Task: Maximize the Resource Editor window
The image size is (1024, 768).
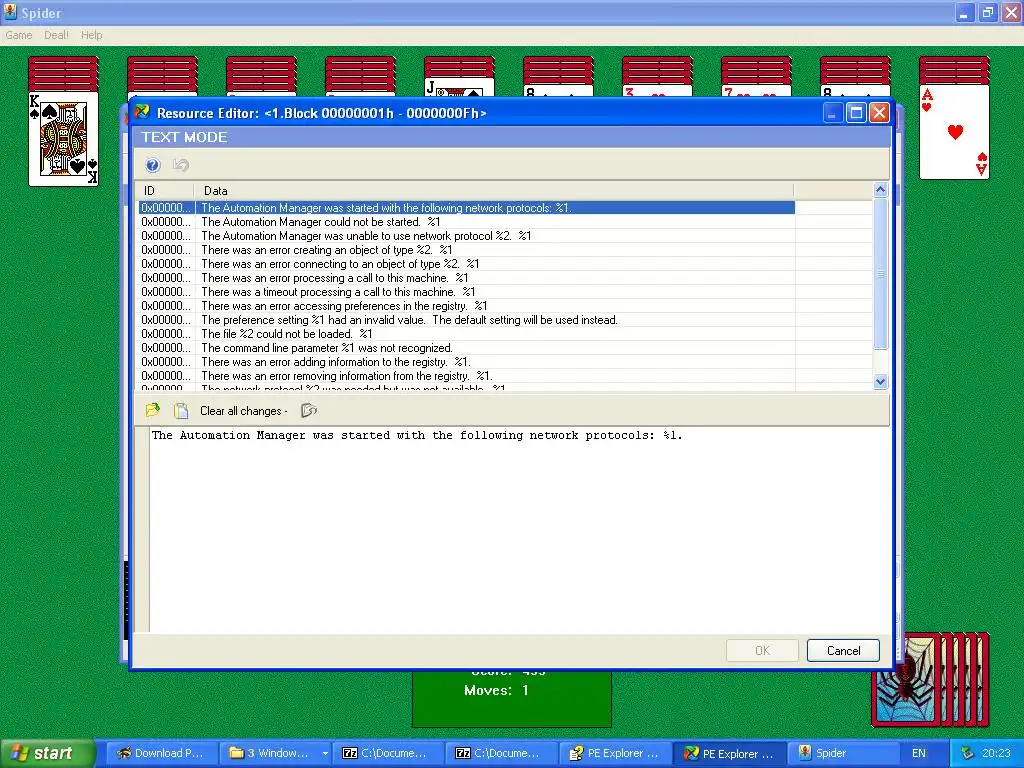Action: (856, 113)
